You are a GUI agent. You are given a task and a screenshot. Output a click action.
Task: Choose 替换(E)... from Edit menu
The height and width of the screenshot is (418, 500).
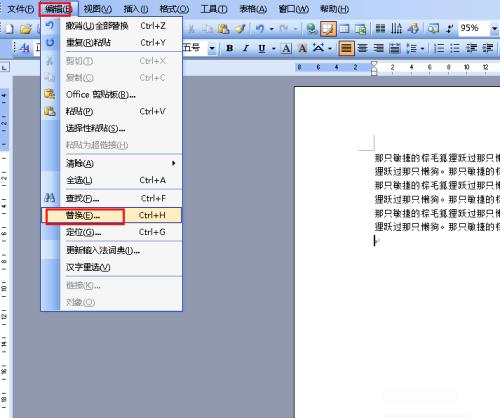click(112, 215)
